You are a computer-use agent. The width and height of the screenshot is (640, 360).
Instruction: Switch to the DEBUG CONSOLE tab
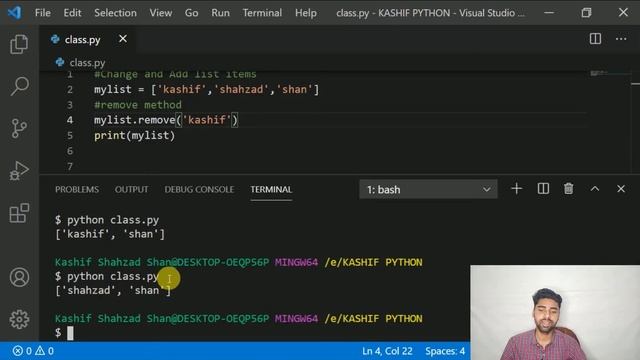tap(199, 189)
